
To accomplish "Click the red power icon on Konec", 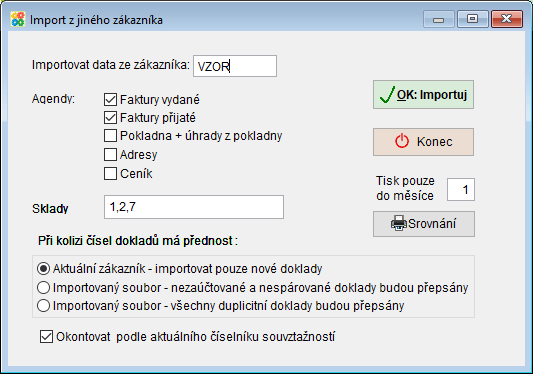I will tap(402, 141).
